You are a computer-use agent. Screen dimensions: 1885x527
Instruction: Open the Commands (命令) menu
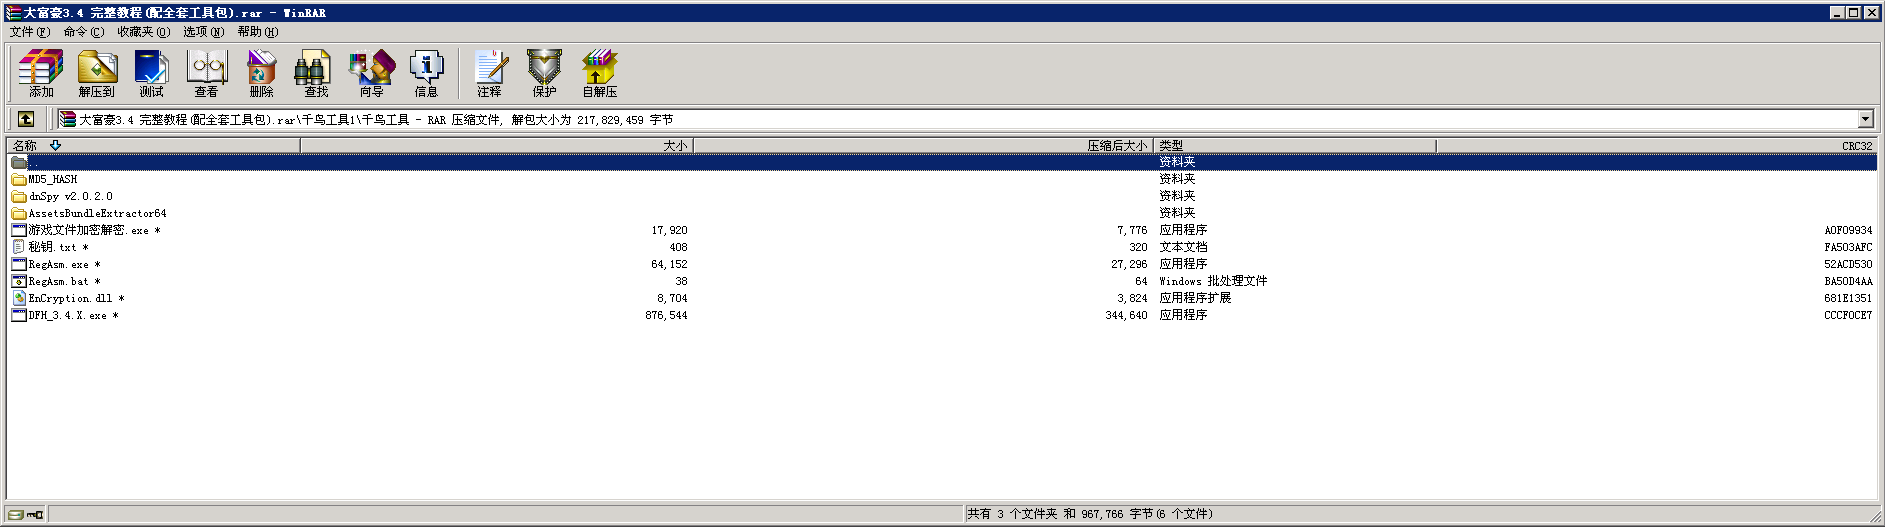click(84, 32)
